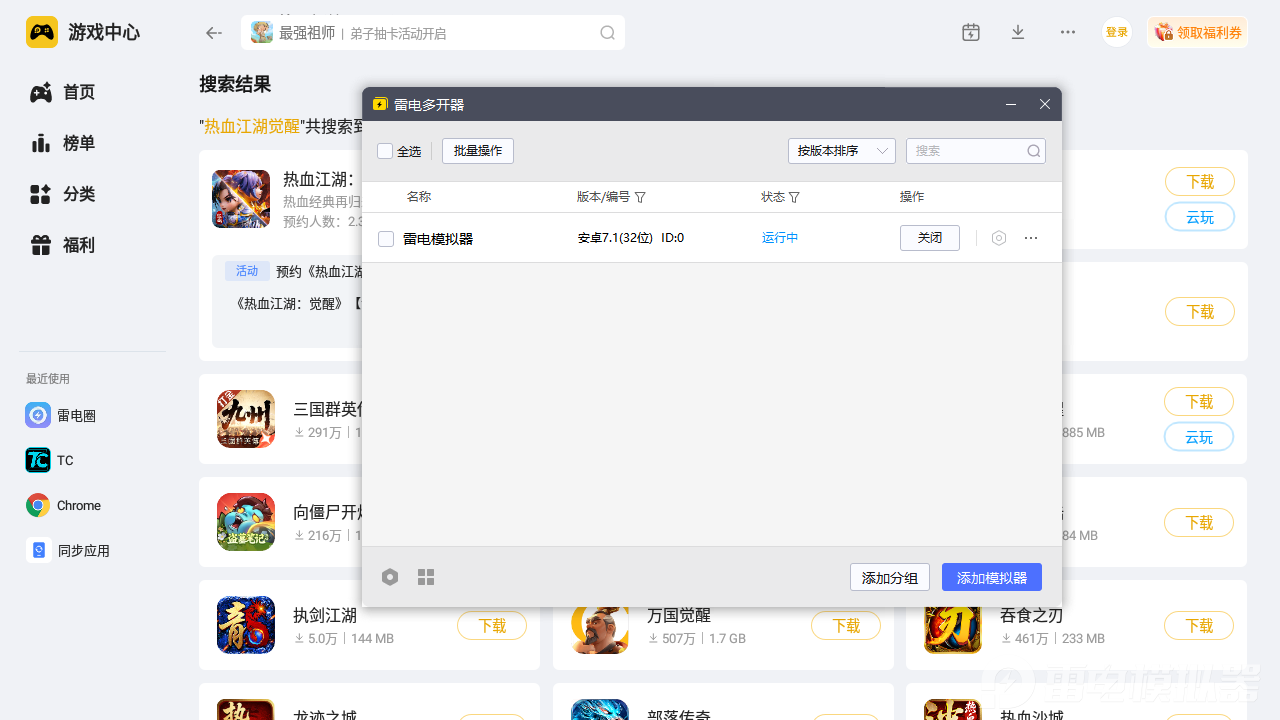1280x720 pixels.
Task: Open the download manager icon
Action: point(1018,32)
